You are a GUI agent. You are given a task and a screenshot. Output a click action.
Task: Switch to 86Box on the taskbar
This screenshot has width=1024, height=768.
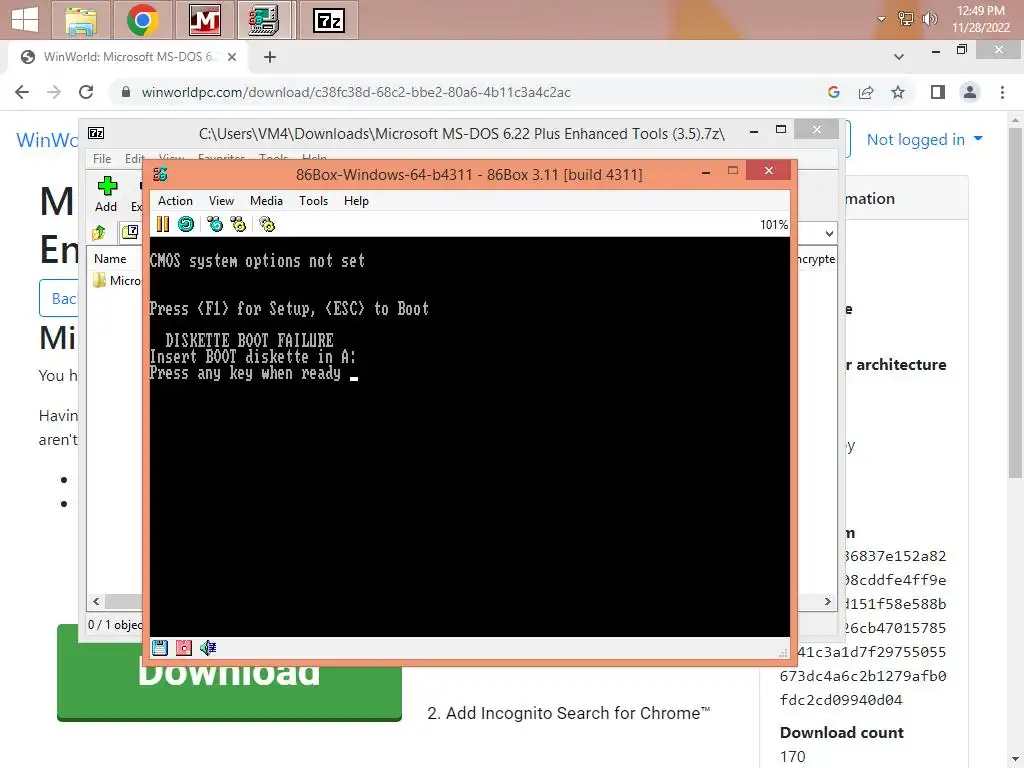[x=265, y=20]
